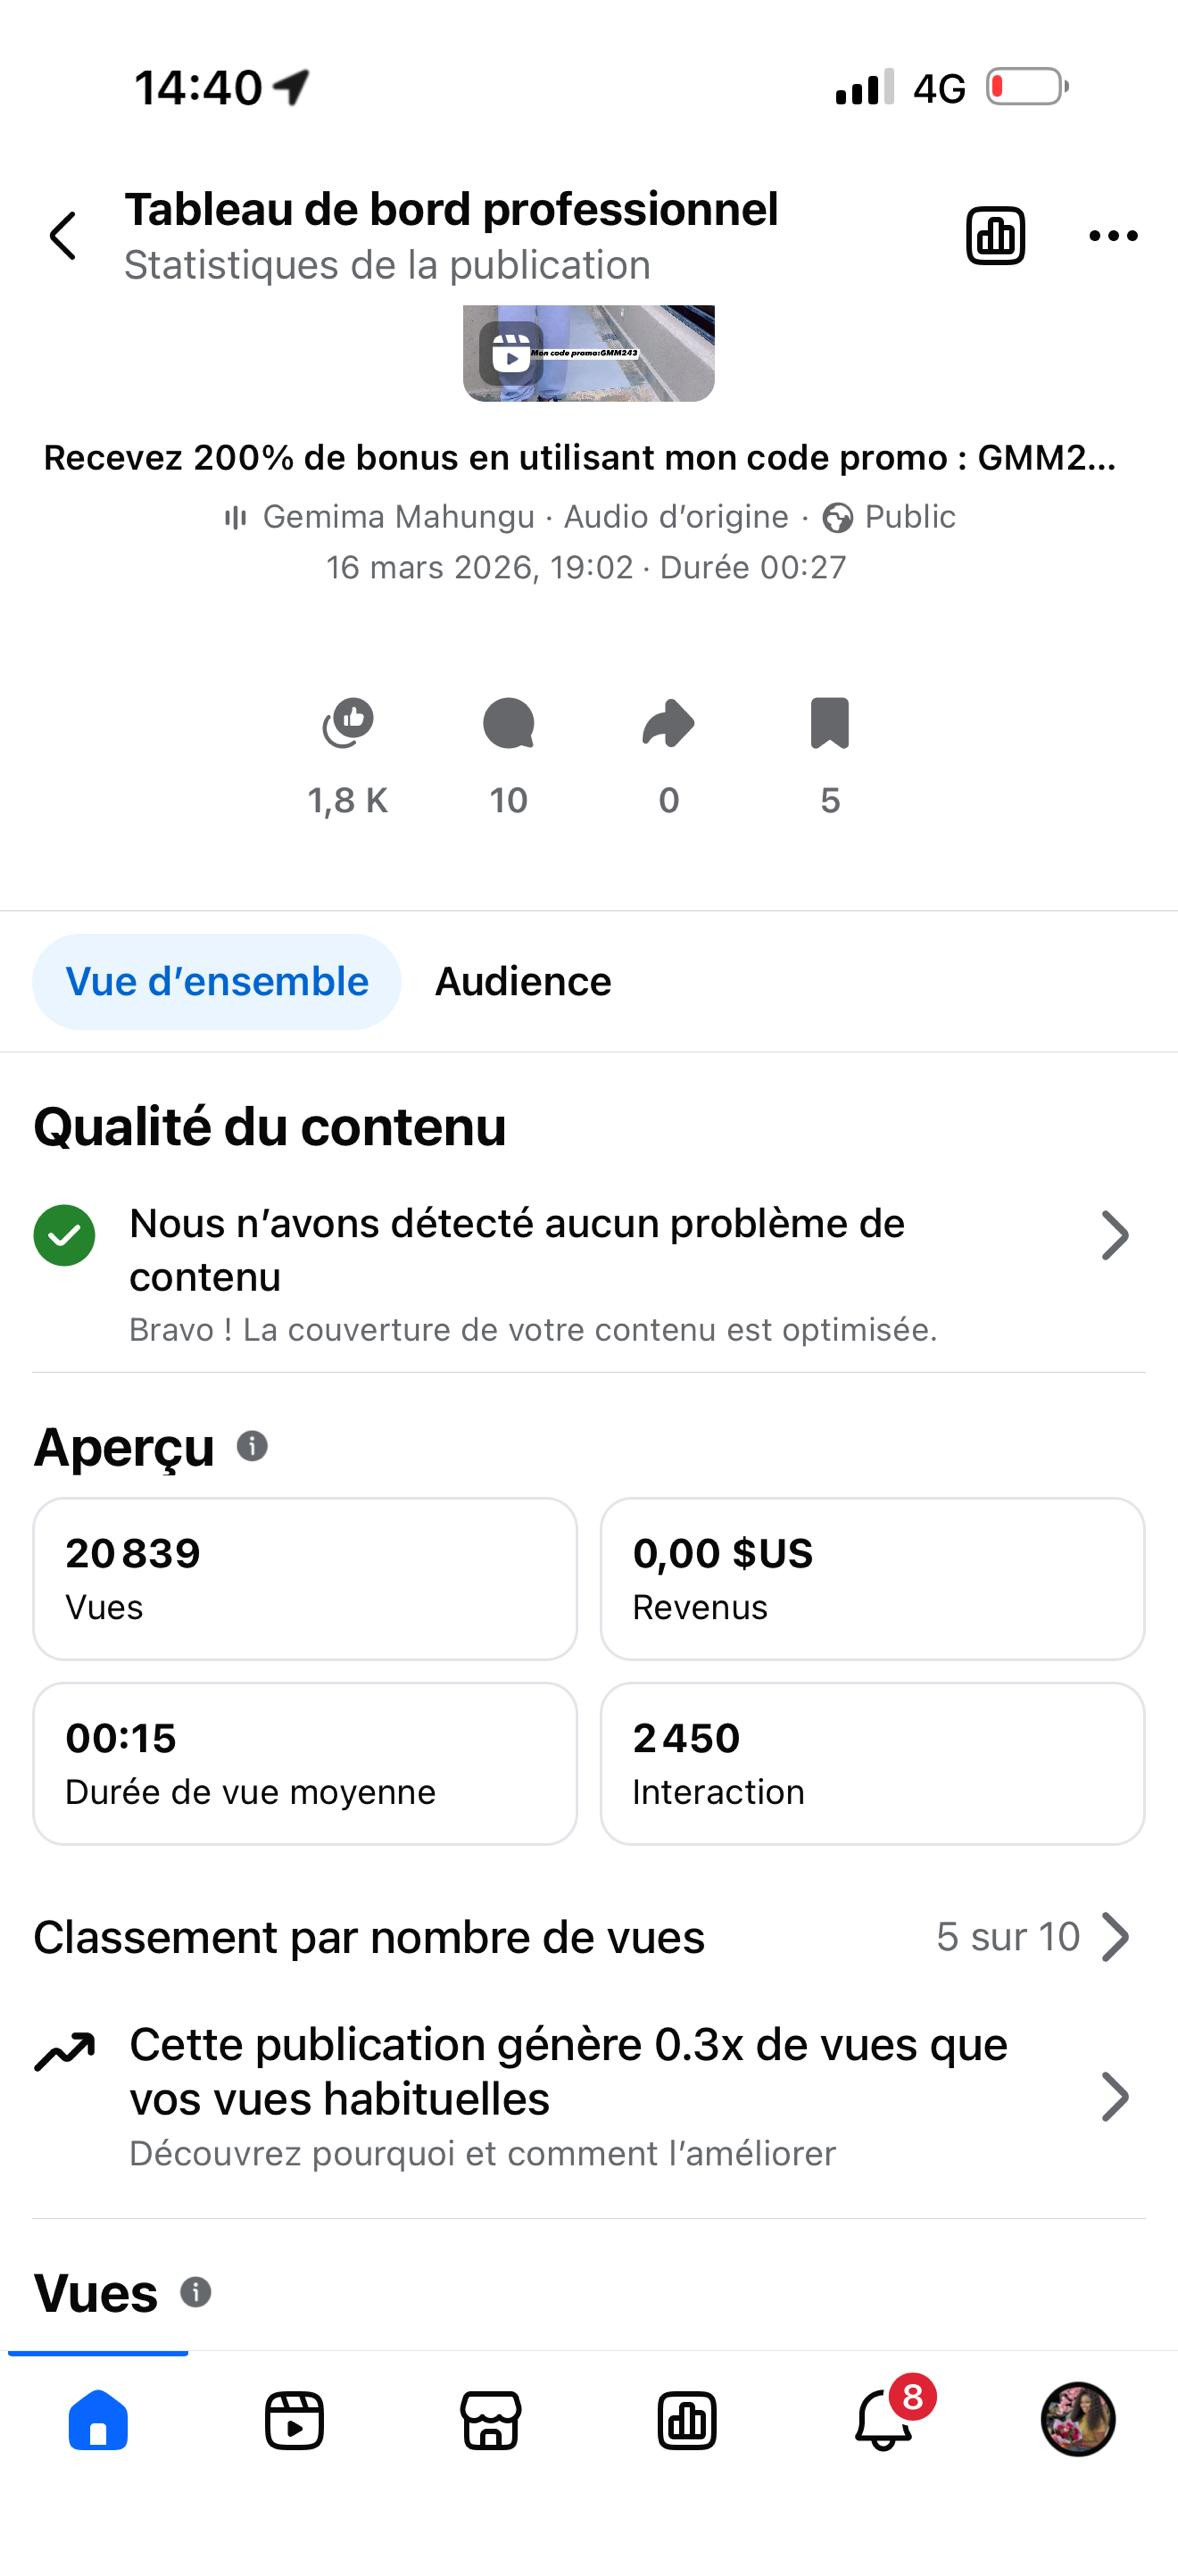Tap the reactions like icon showing 1,8 K

coord(348,723)
